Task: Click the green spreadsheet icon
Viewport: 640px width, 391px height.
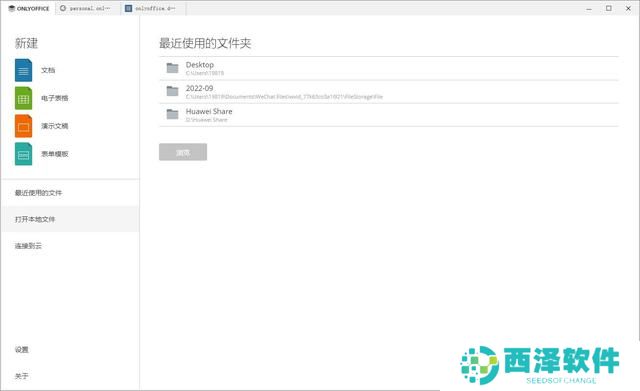Action: (x=23, y=98)
